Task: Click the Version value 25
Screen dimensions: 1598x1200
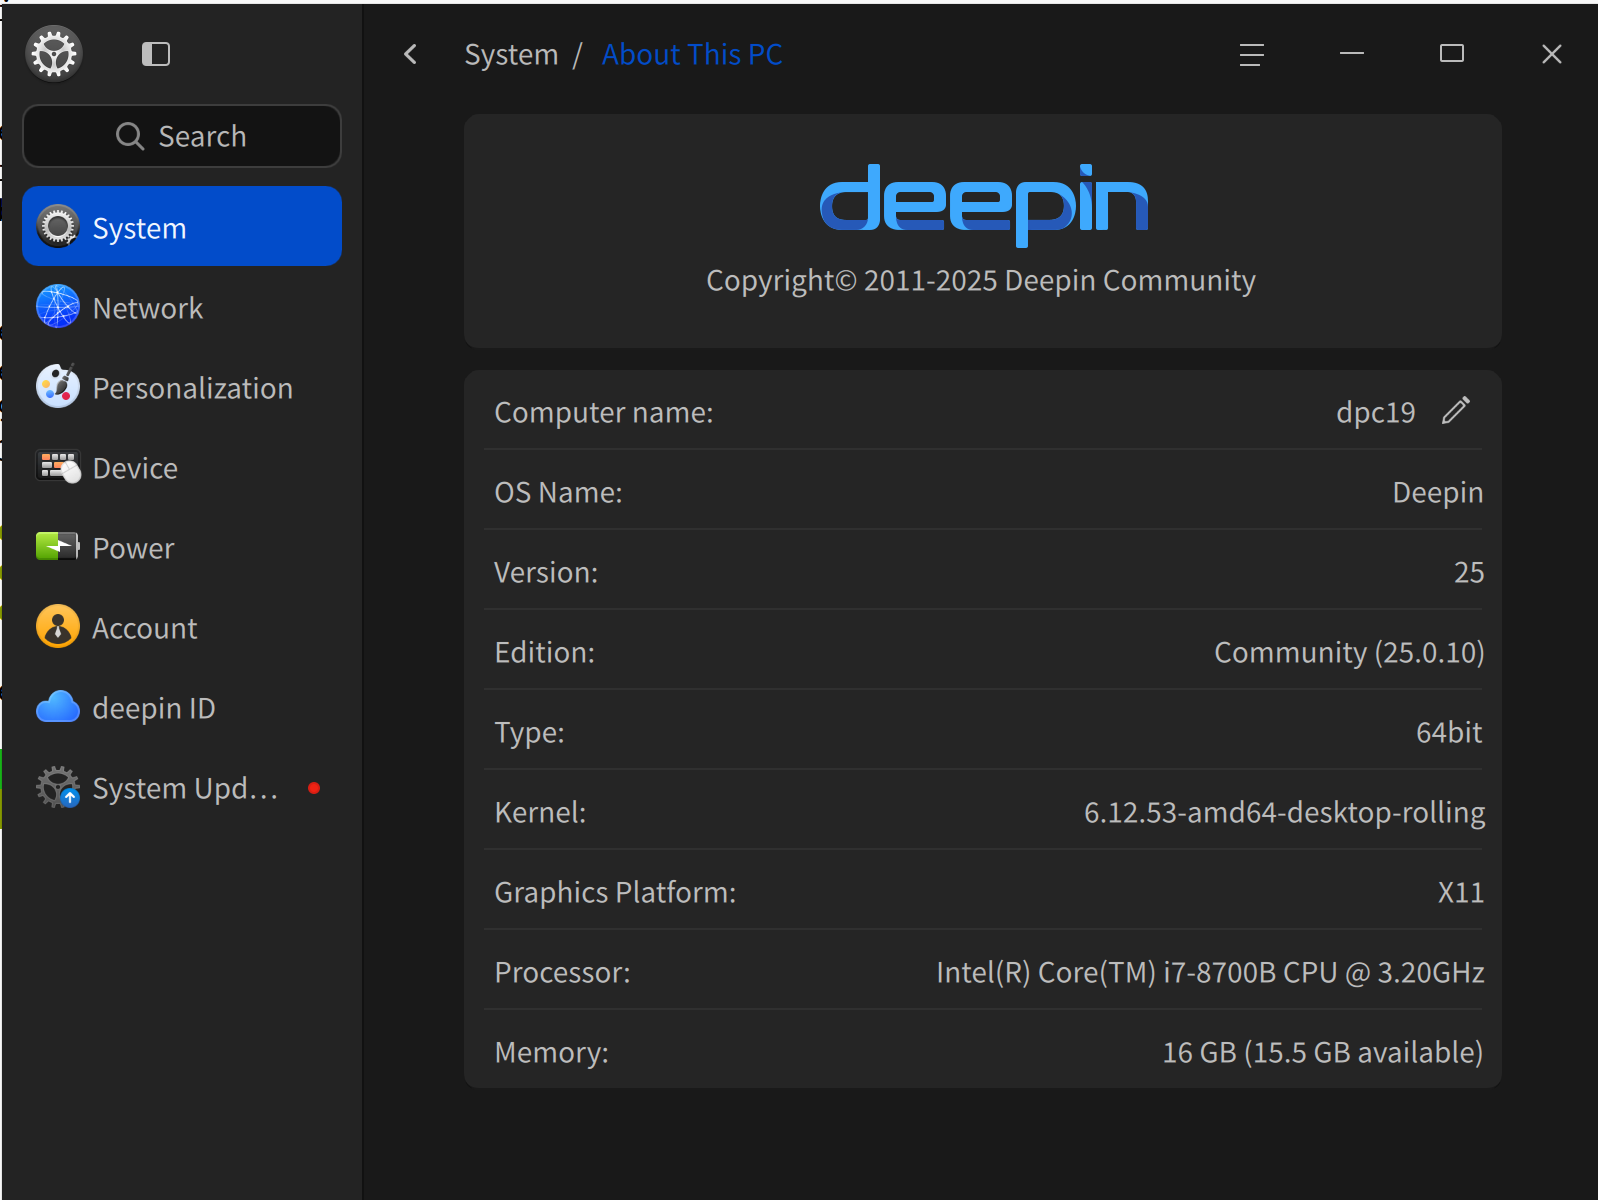Action: click(x=1469, y=572)
